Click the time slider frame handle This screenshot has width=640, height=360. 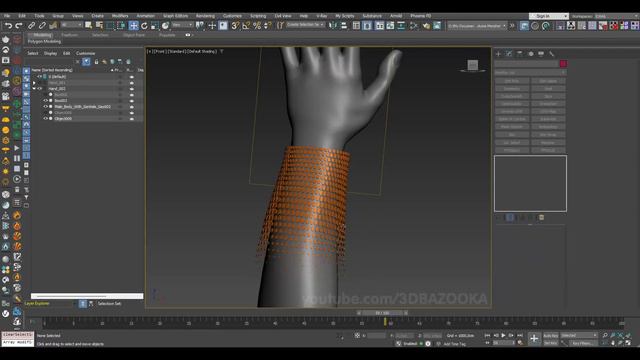(x=382, y=313)
